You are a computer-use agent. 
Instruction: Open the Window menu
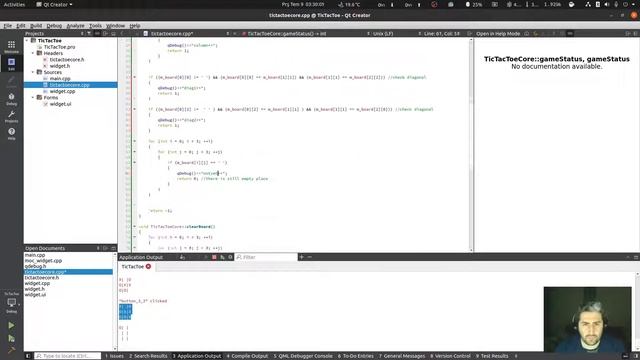(x=116, y=26)
